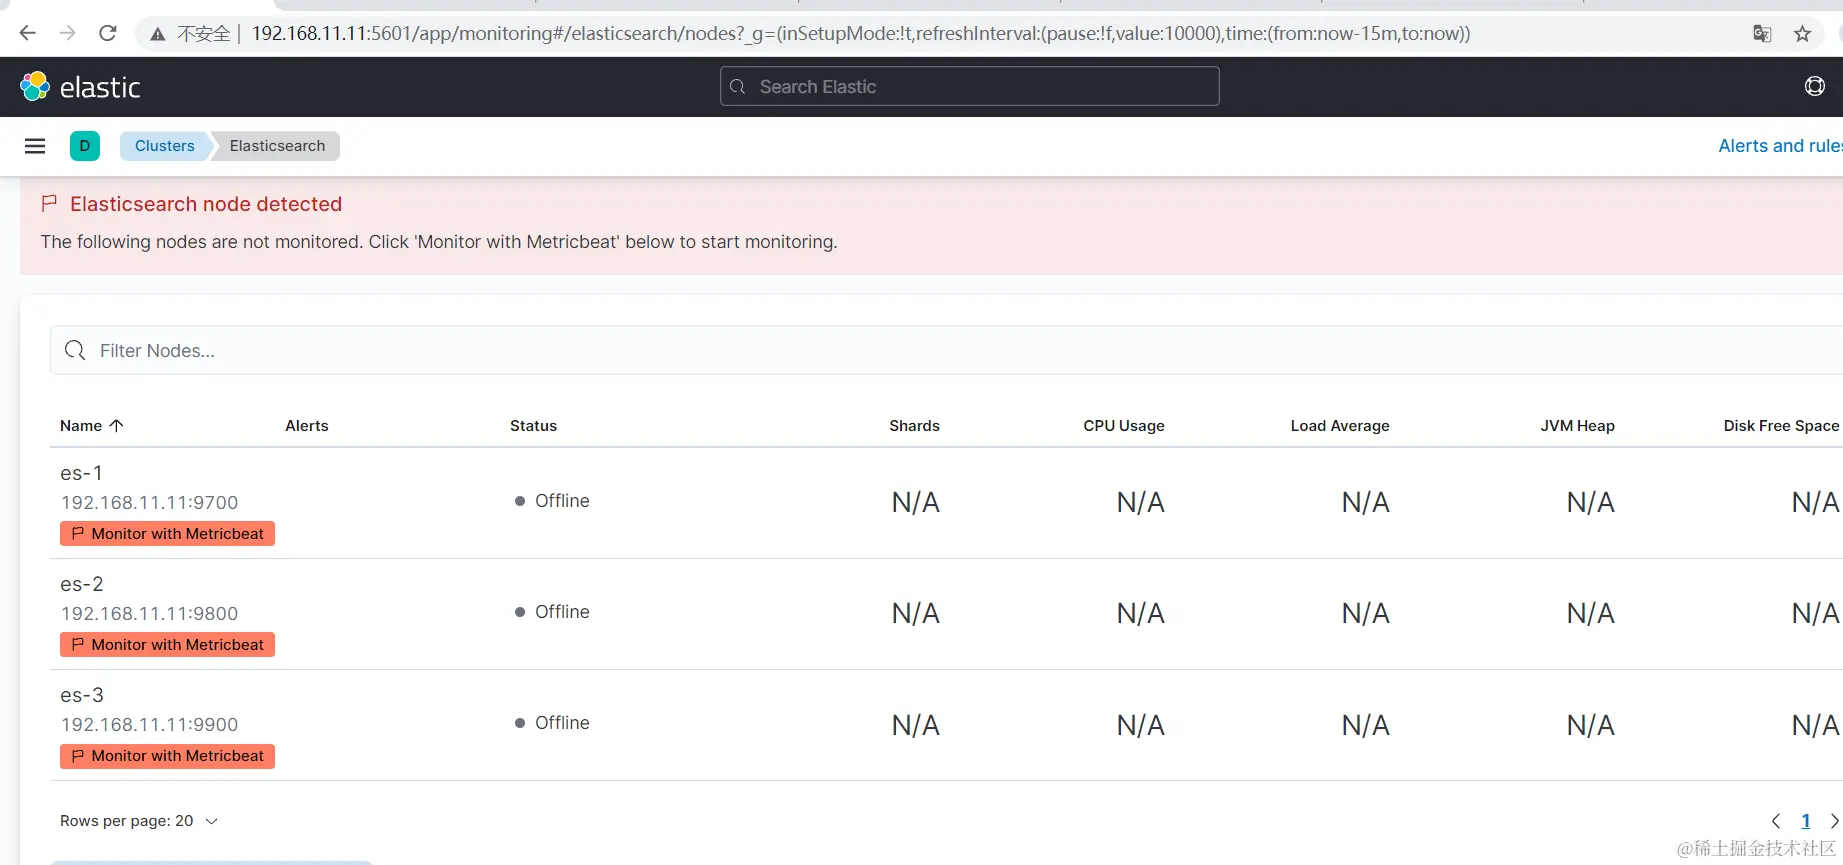
Task: Open node es-1 name
Action: pos(81,473)
